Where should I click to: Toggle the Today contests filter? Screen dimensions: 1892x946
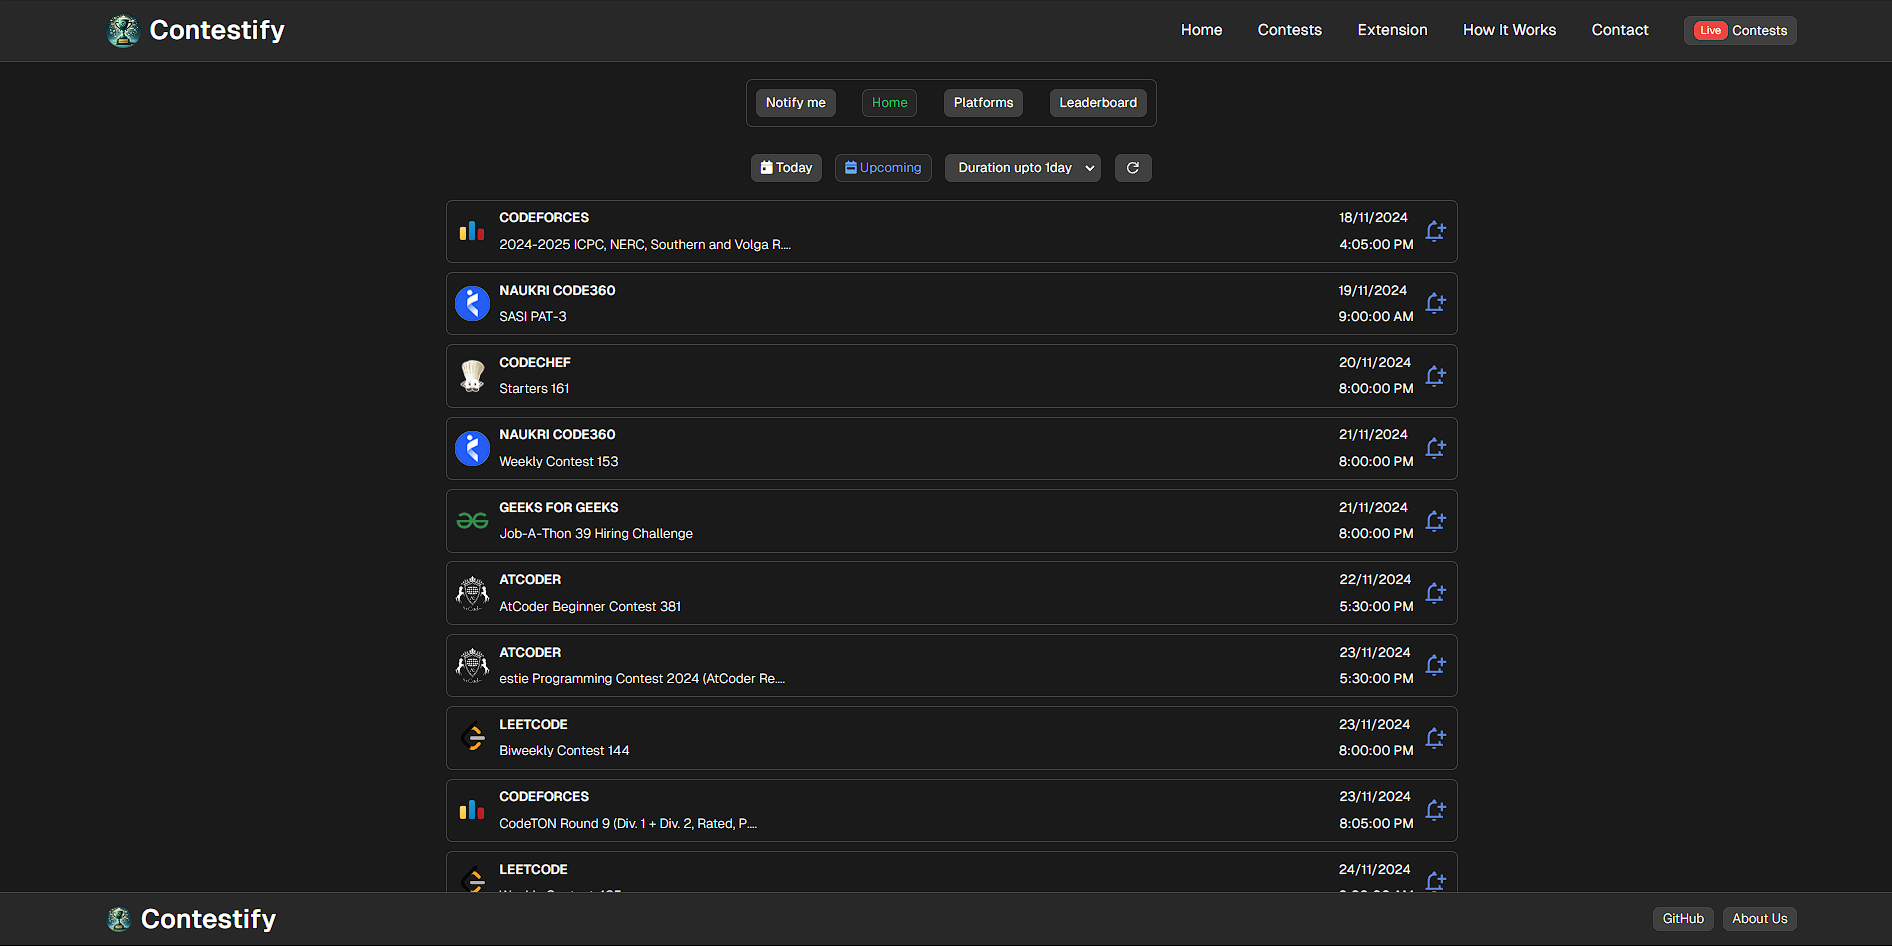pyautogui.click(x=786, y=167)
